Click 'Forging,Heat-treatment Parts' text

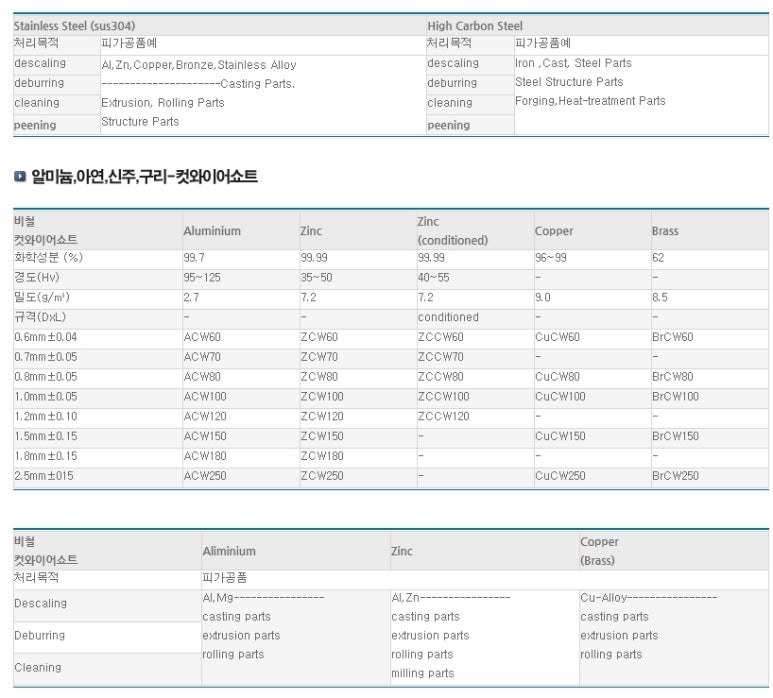(590, 101)
